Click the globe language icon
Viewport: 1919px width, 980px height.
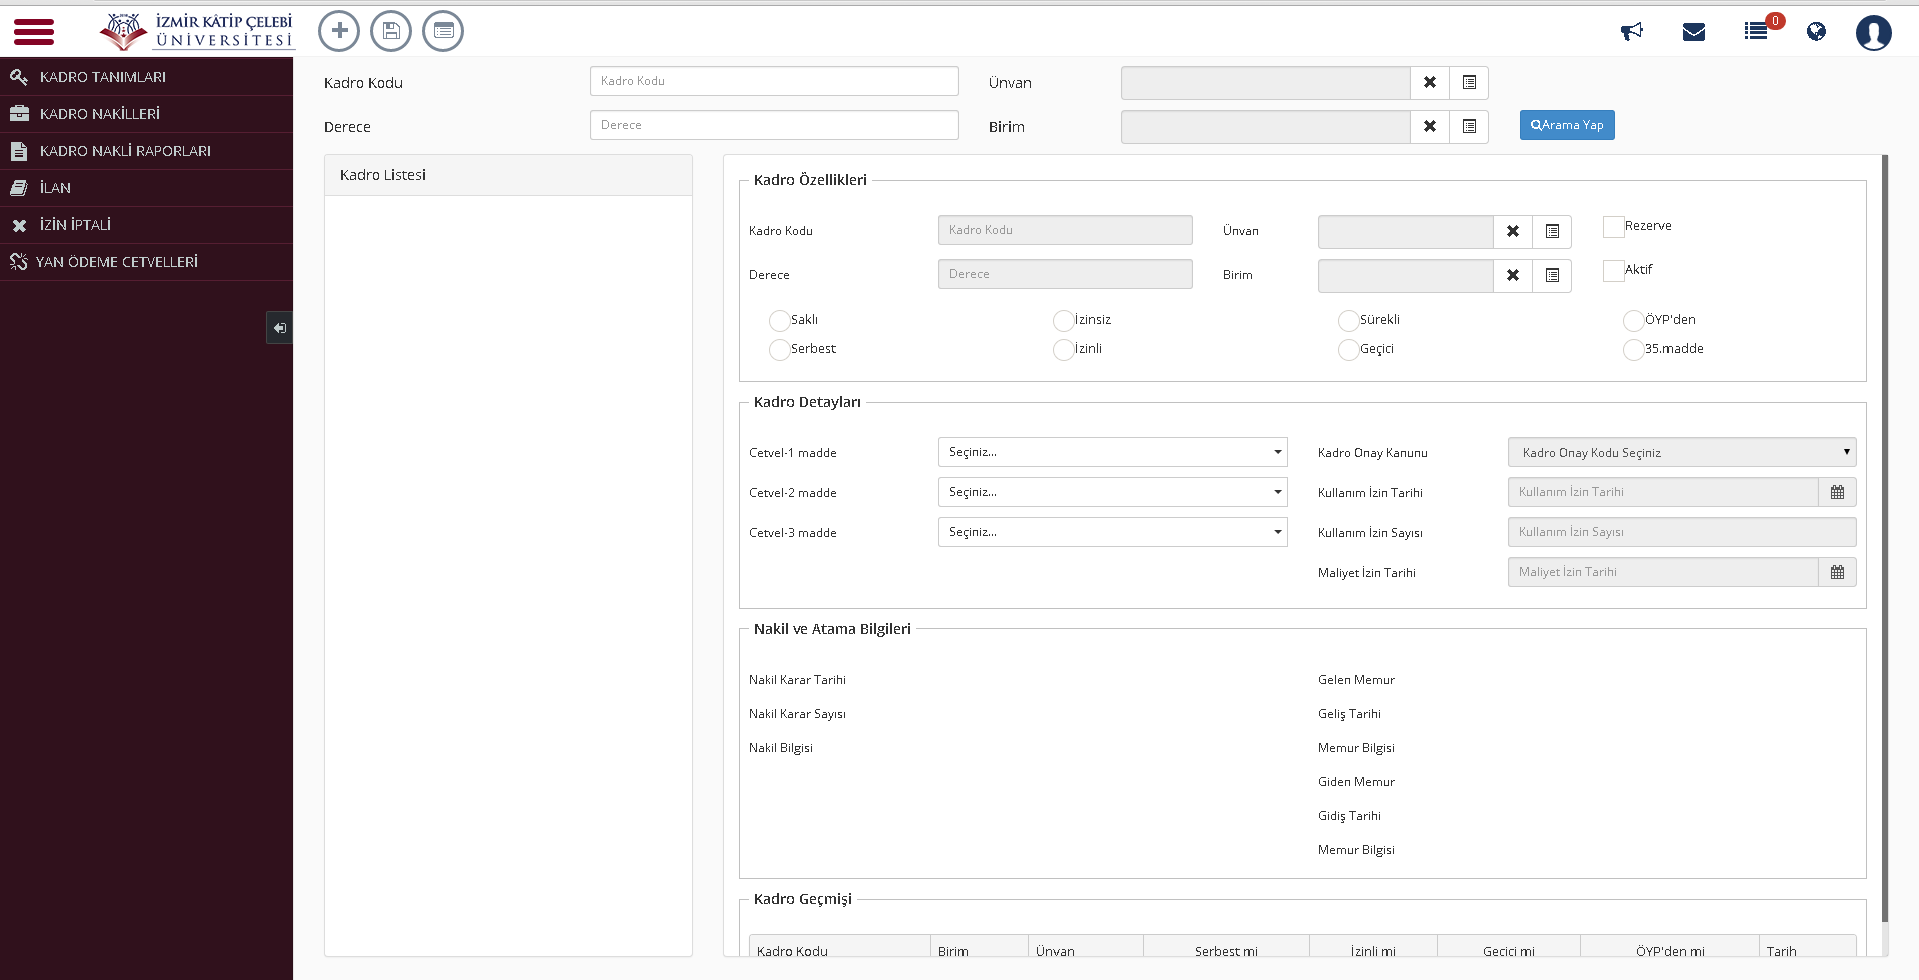pos(1816,32)
